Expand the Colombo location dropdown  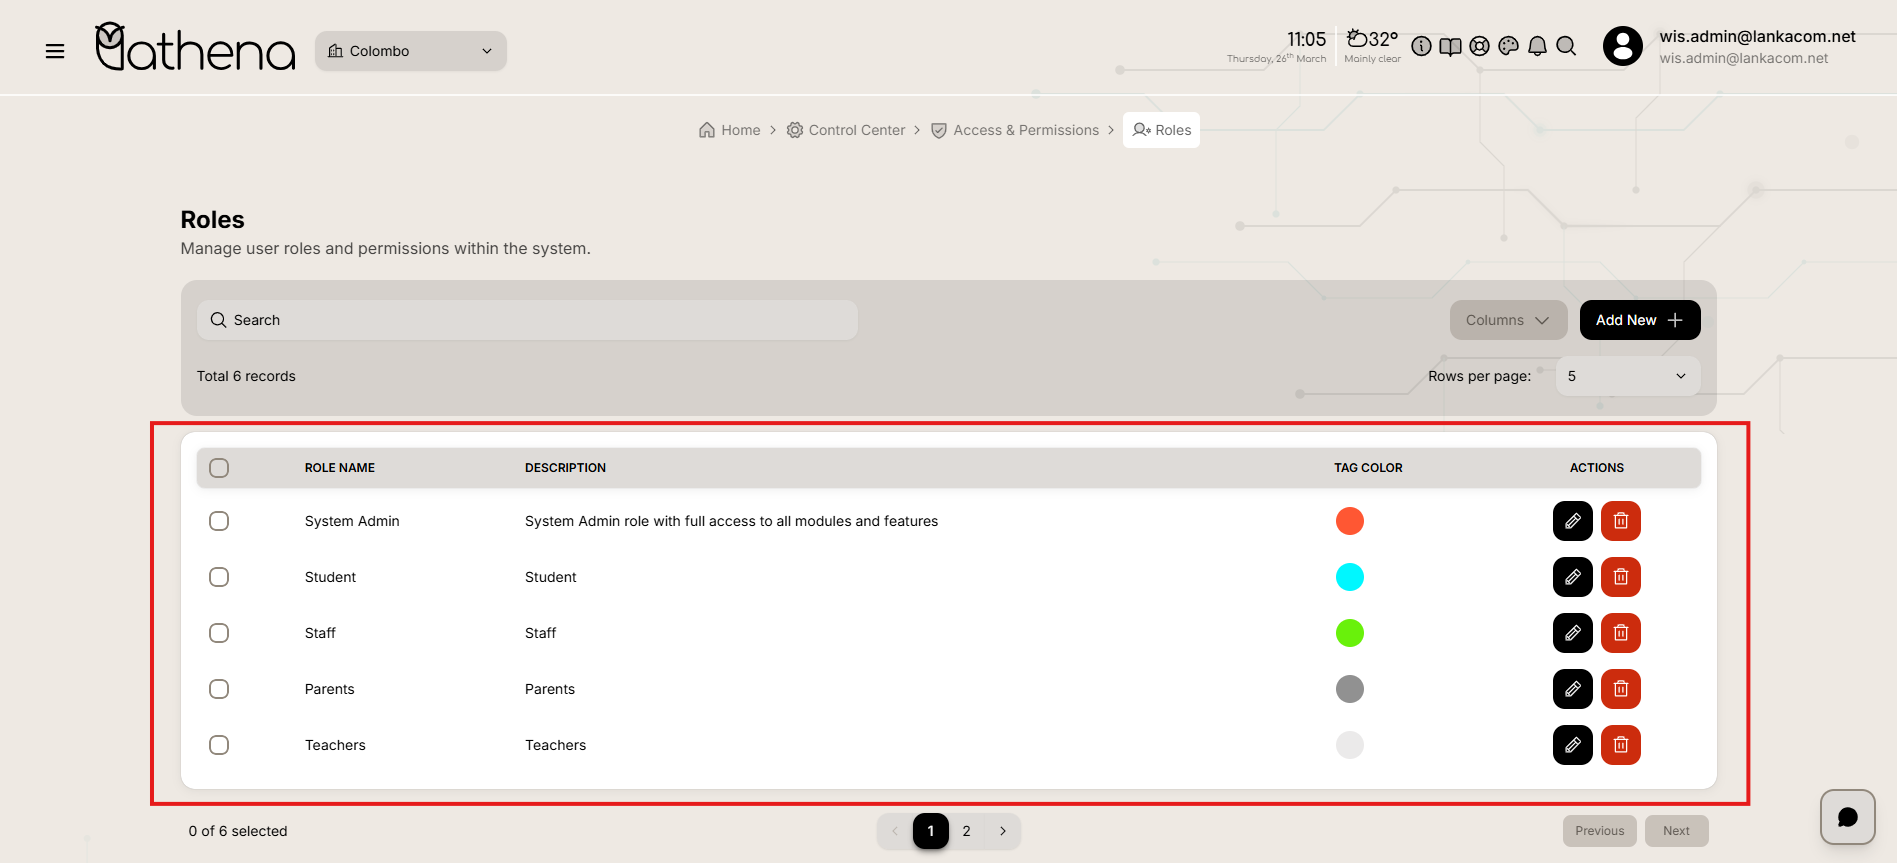[x=410, y=51]
